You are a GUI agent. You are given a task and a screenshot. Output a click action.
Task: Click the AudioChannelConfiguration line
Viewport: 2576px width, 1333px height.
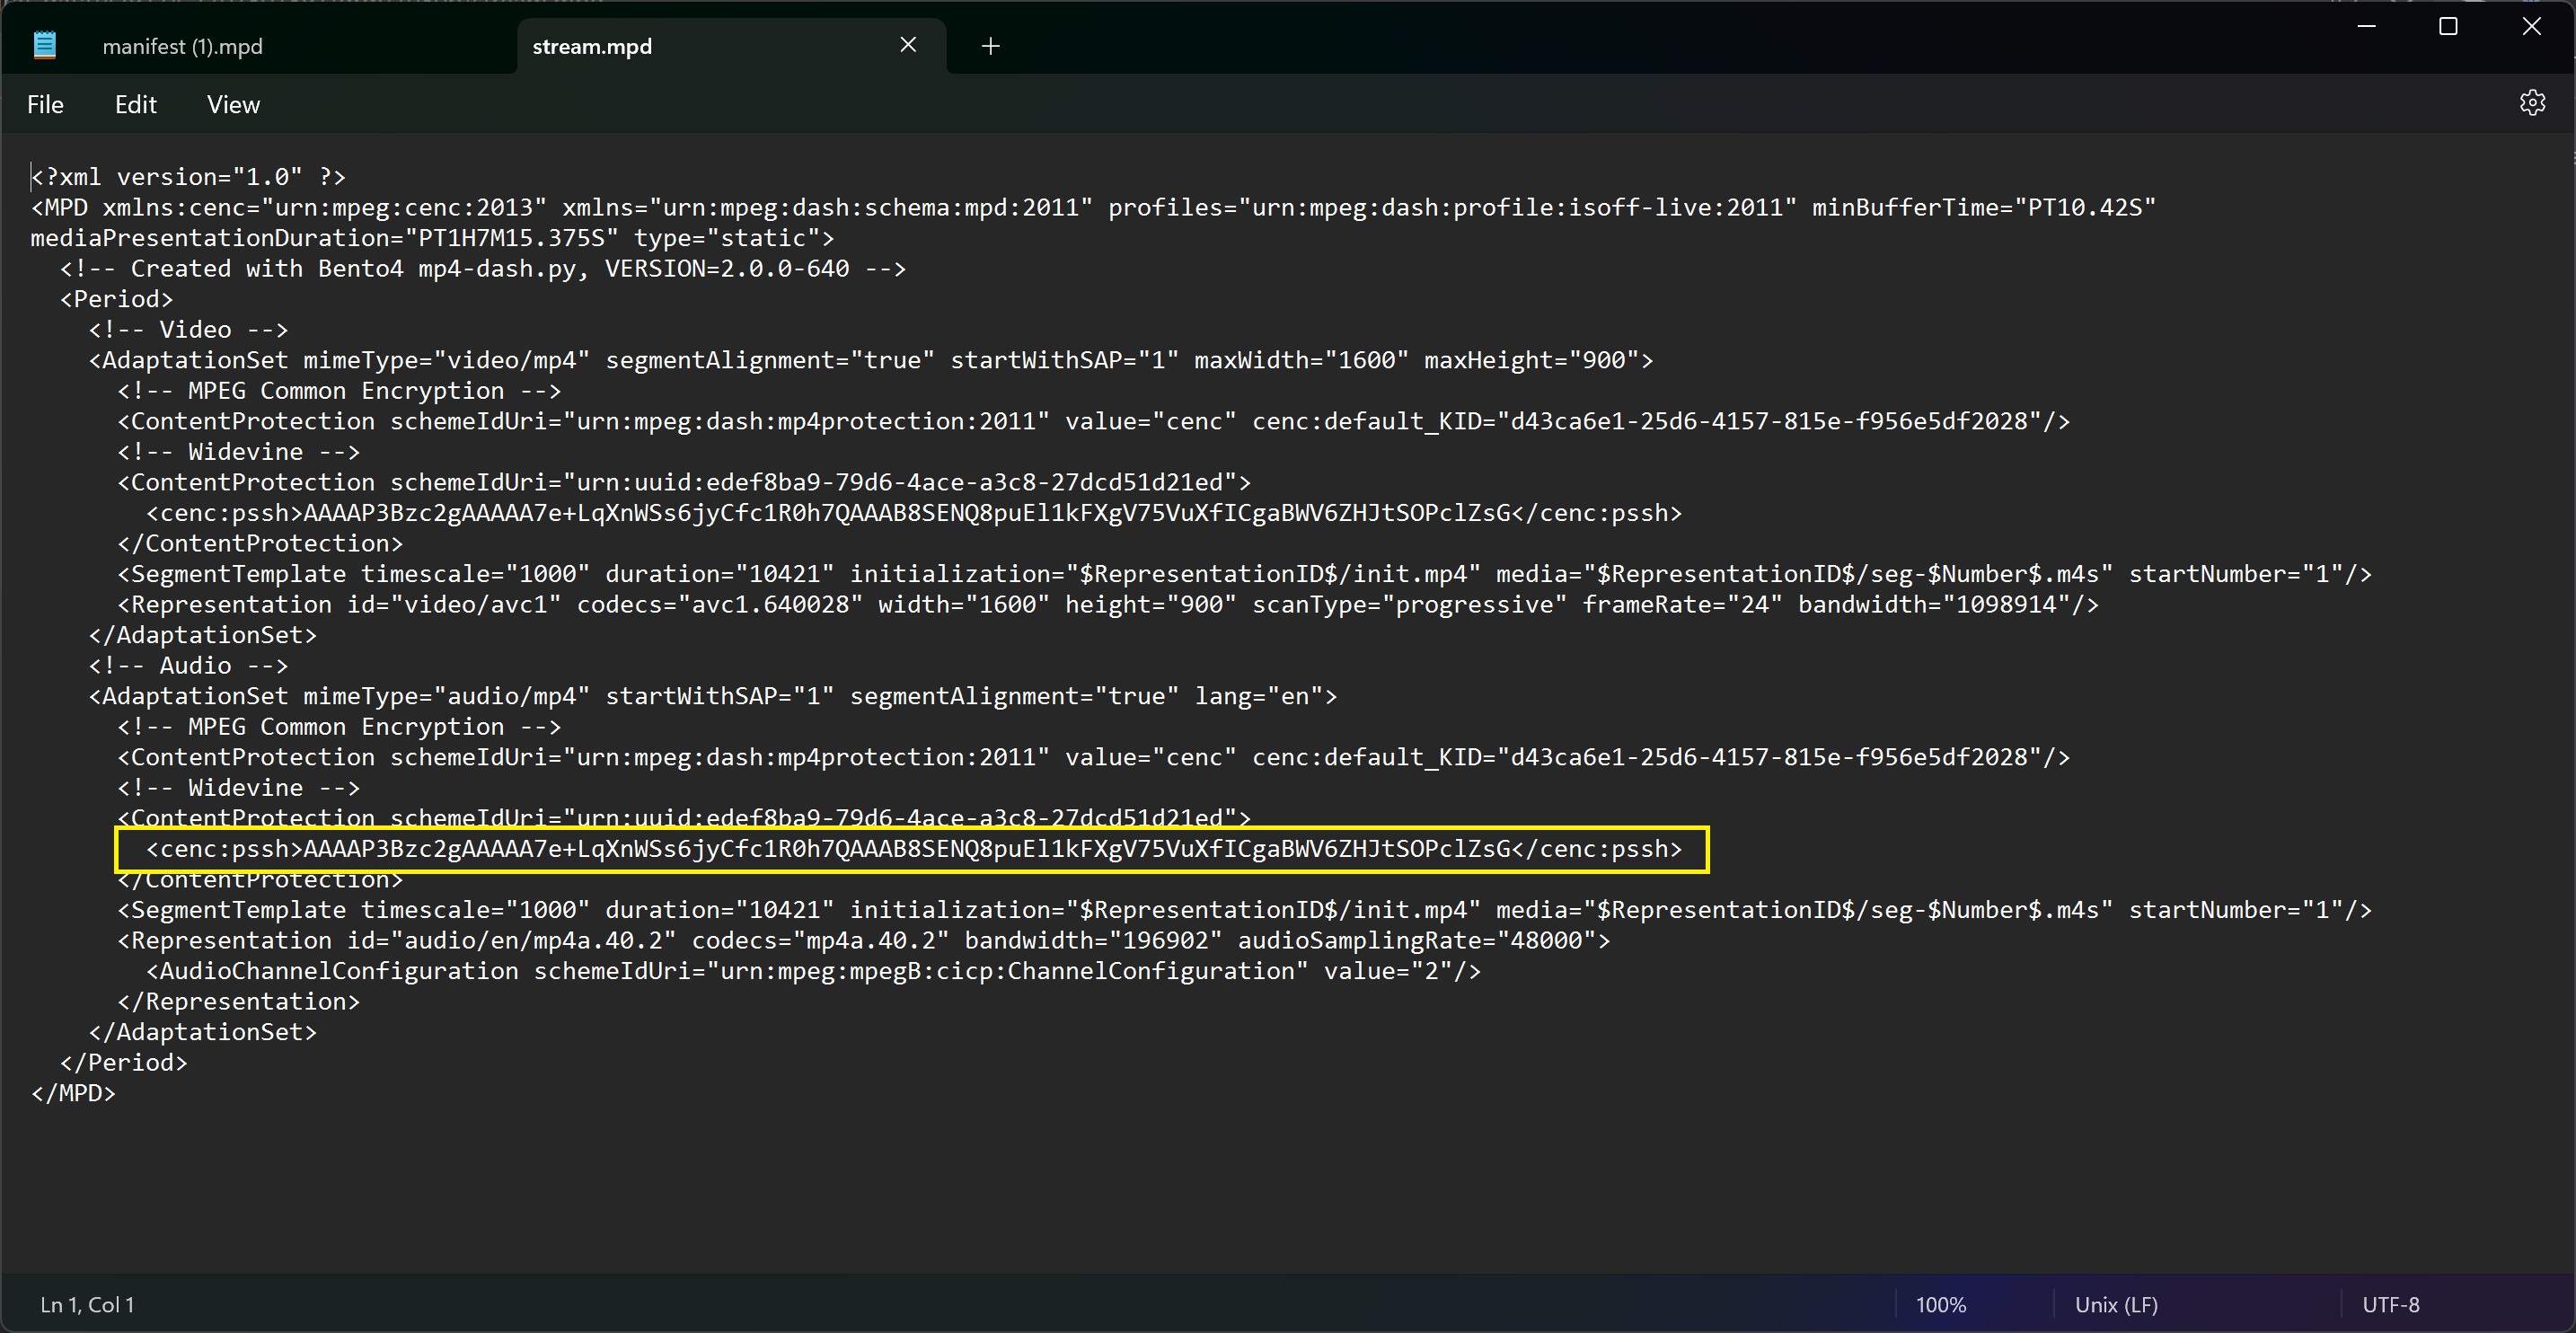pyautogui.click(x=813, y=971)
